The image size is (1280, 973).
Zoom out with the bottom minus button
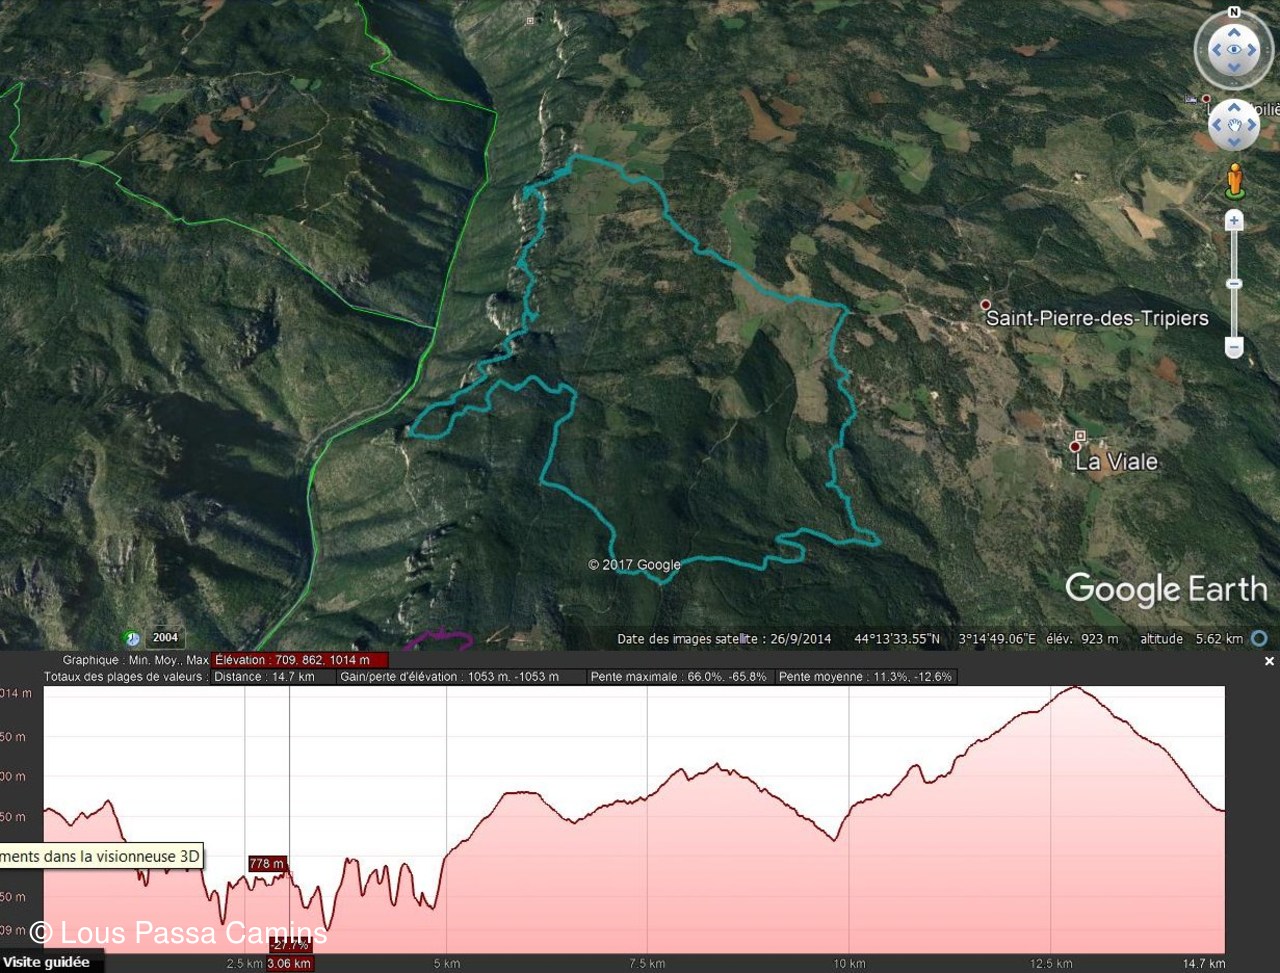click(x=1234, y=348)
